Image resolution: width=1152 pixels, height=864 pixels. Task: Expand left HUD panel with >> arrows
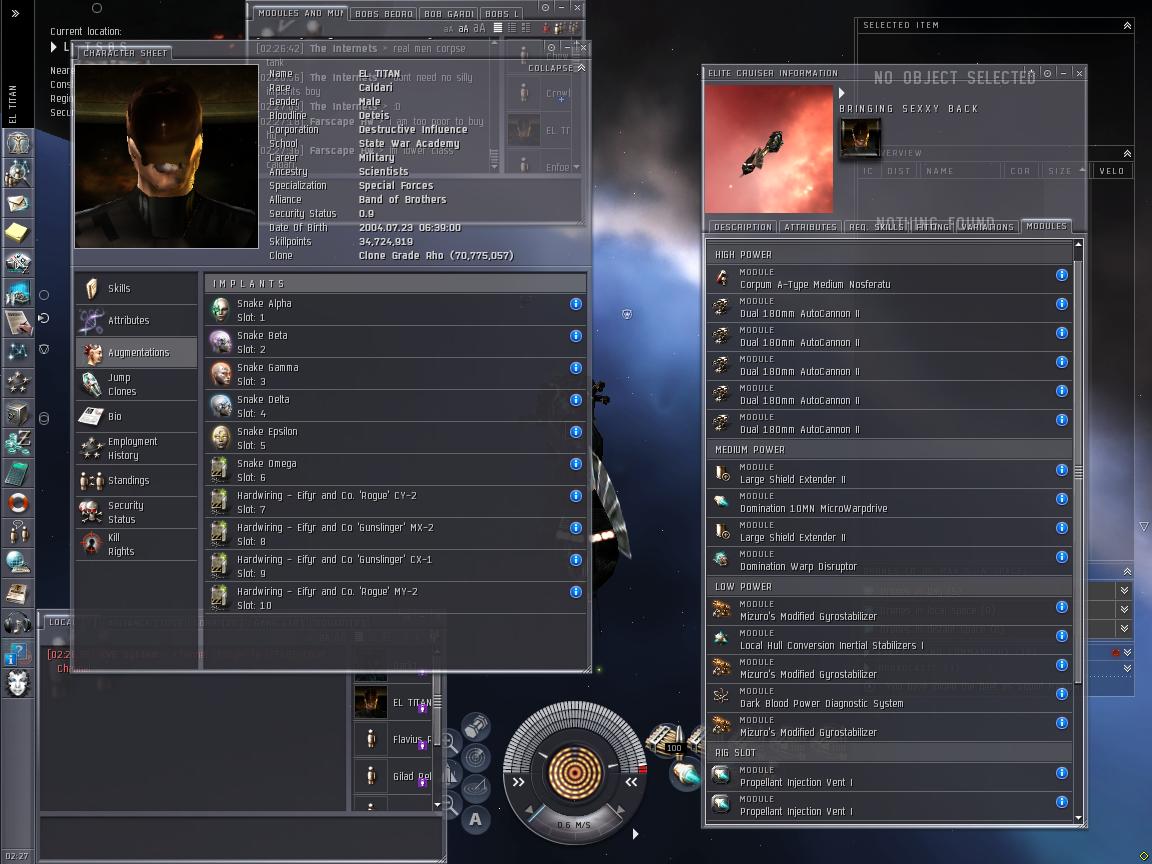(x=519, y=782)
